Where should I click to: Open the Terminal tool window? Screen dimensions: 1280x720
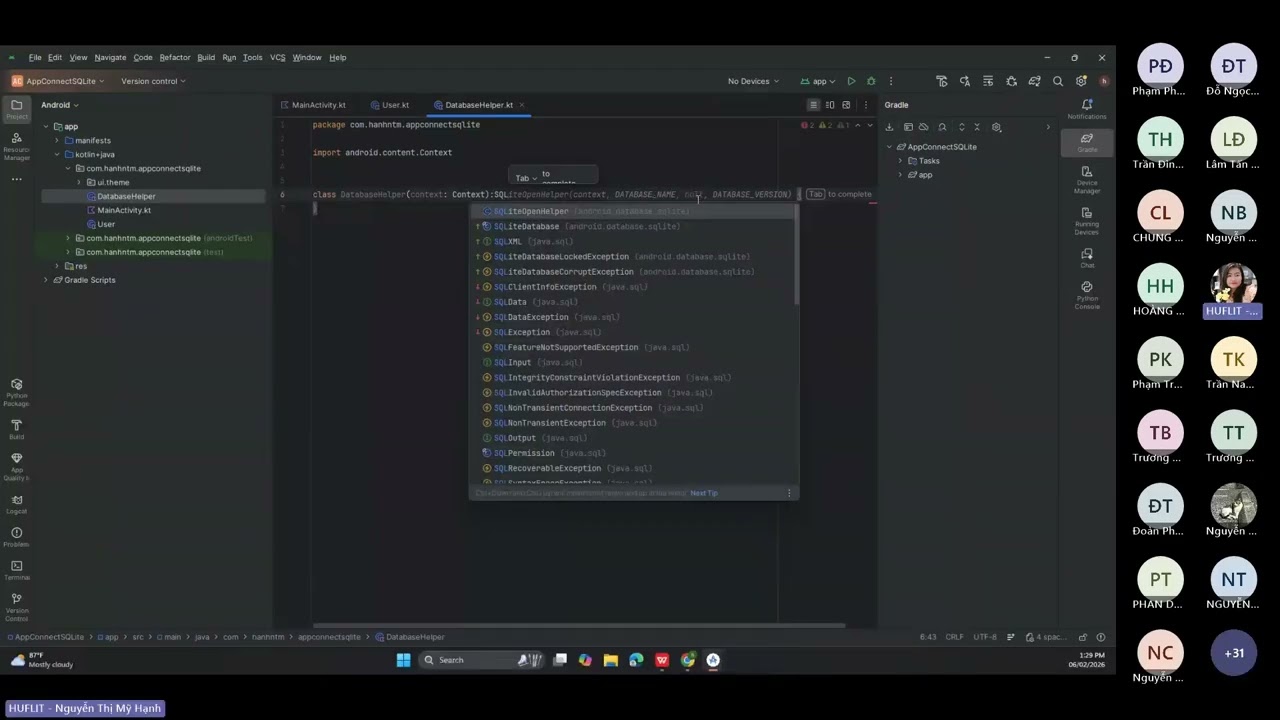click(16, 570)
